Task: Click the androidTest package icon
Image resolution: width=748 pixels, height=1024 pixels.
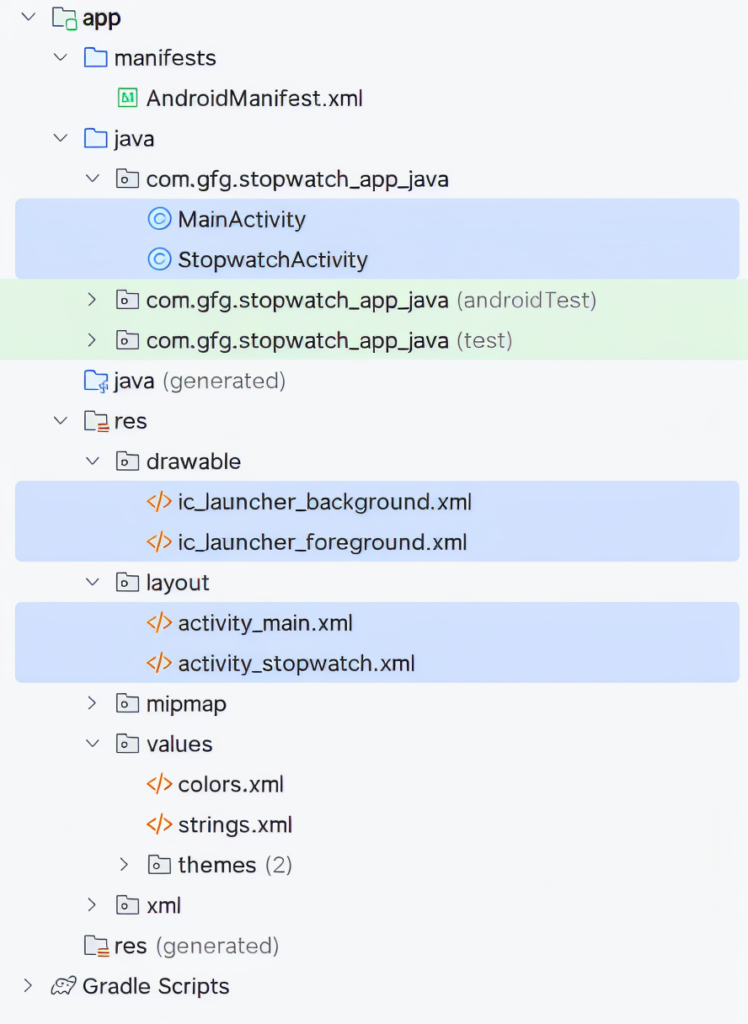Action: (x=127, y=300)
